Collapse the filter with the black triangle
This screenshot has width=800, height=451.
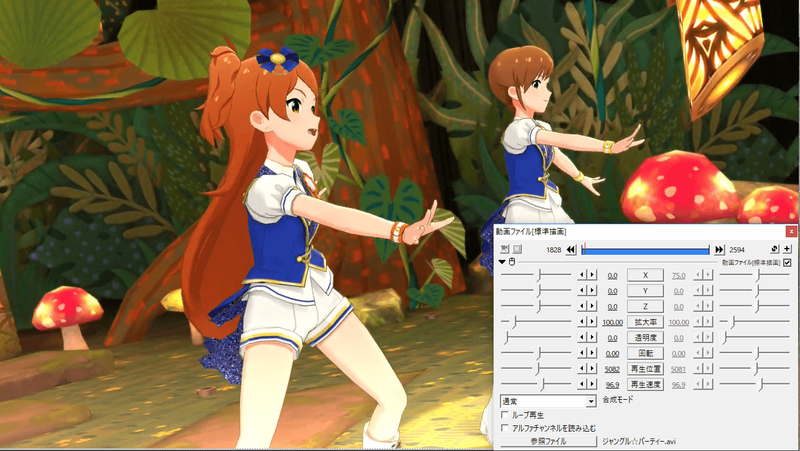pos(502,262)
